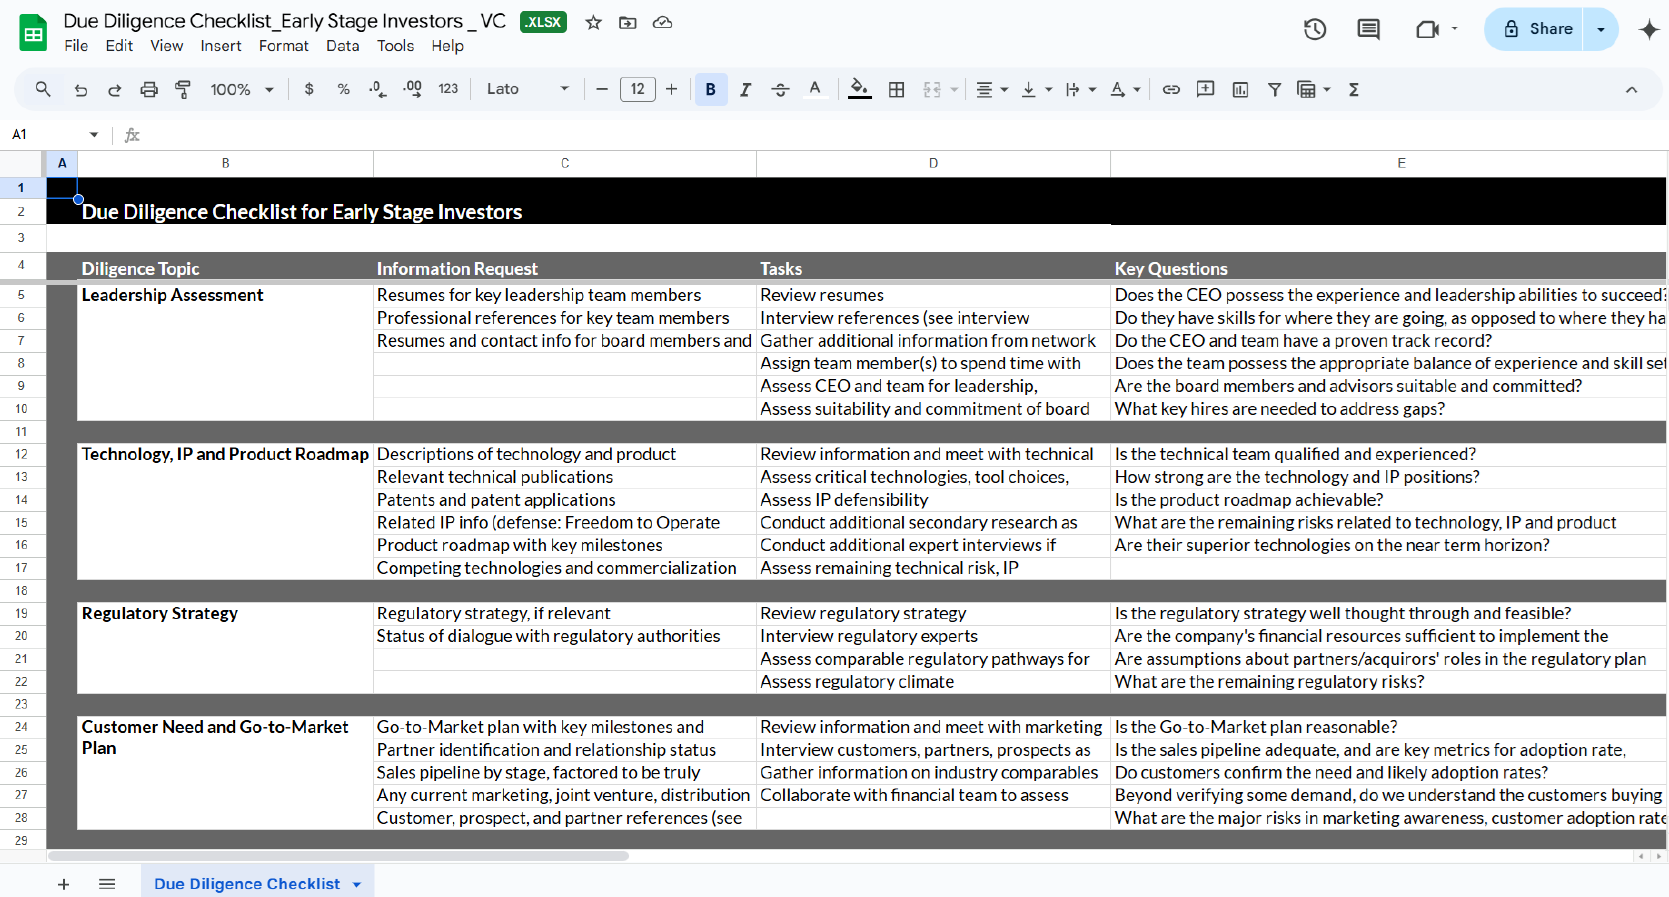Open more number formats (123)
Screen dimensions: 1669x897
pyautogui.click(x=448, y=89)
